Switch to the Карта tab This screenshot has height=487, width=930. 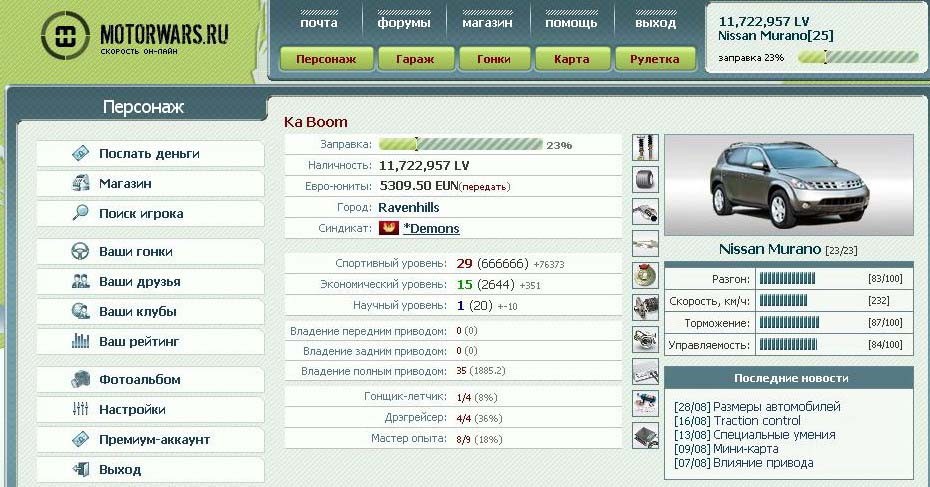572,59
